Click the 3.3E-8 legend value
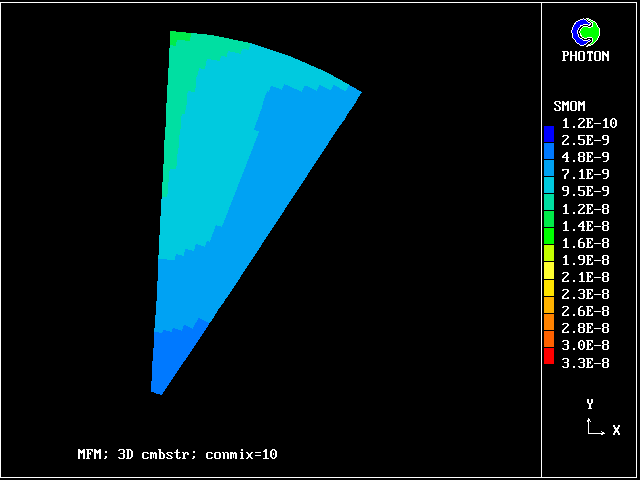This screenshot has height=480, width=640. [x=585, y=364]
